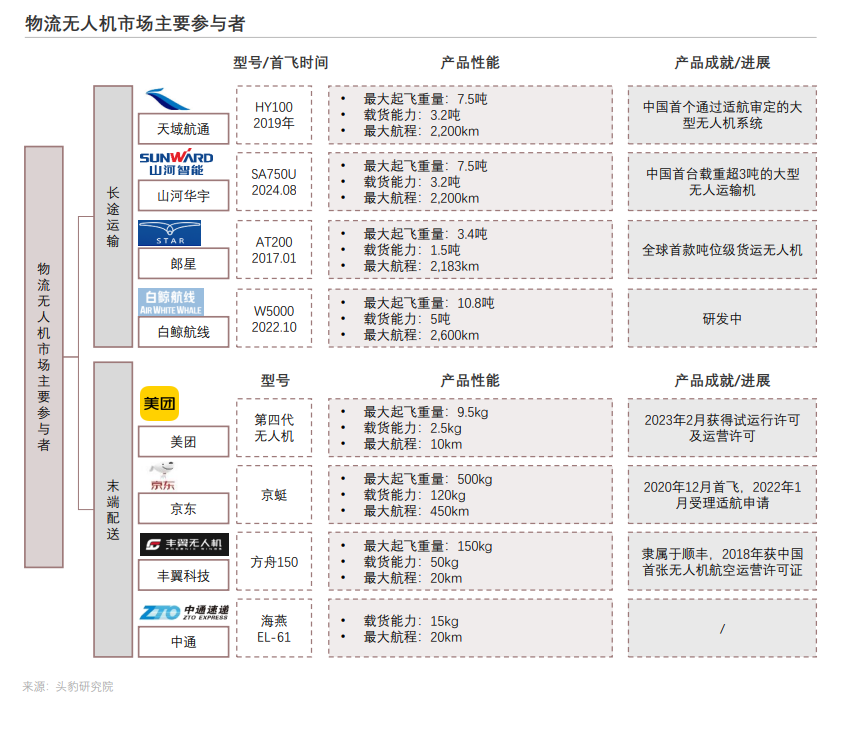This screenshot has width=860, height=732.
Task: Select the 京东 company name box
Action: pyautogui.click(x=183, y=508)
